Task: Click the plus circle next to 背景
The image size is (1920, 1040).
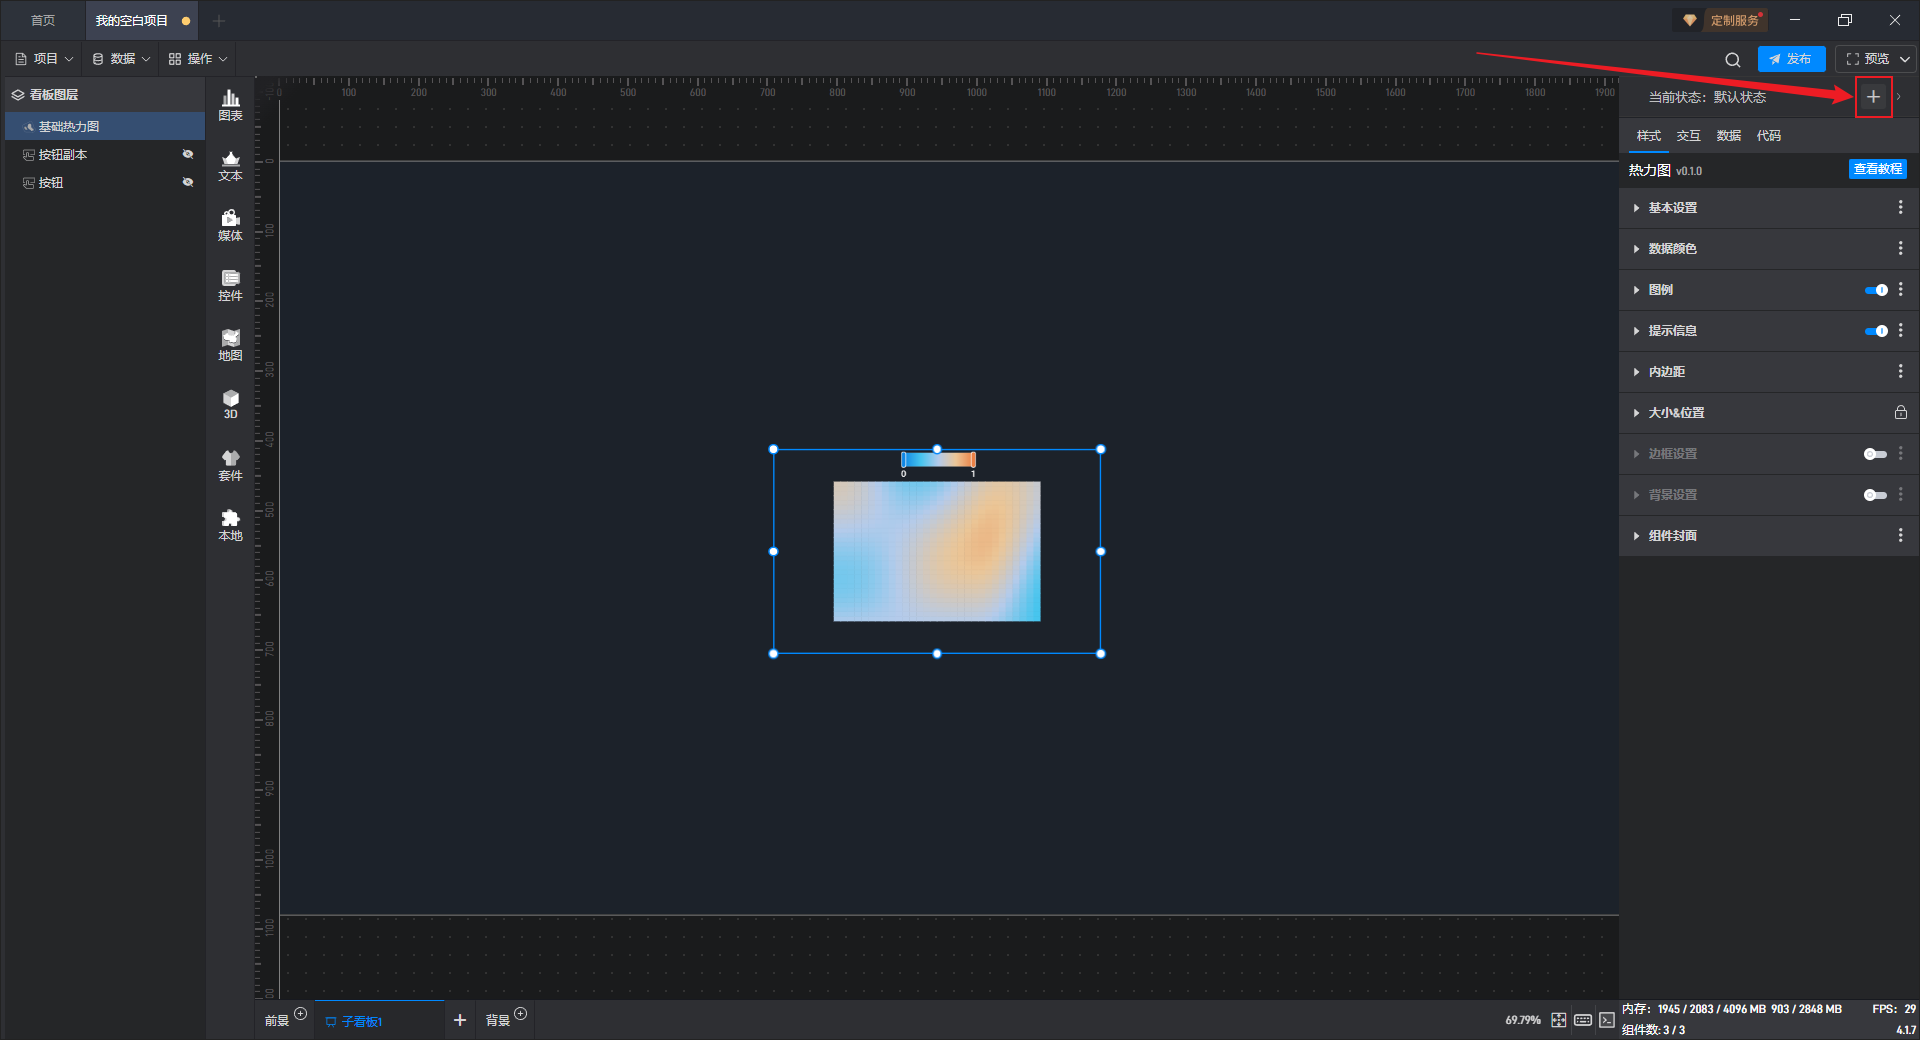Action: pyautogui.click(x=521, y=1014)
